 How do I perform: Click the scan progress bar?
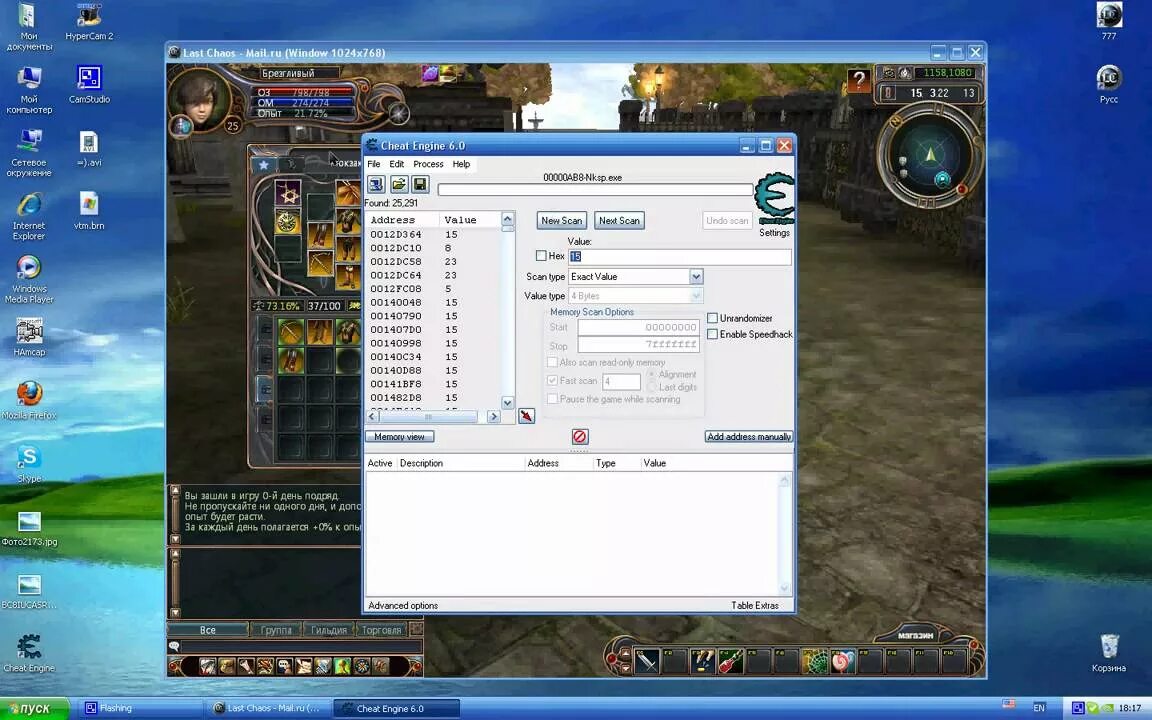pos(595,190)
